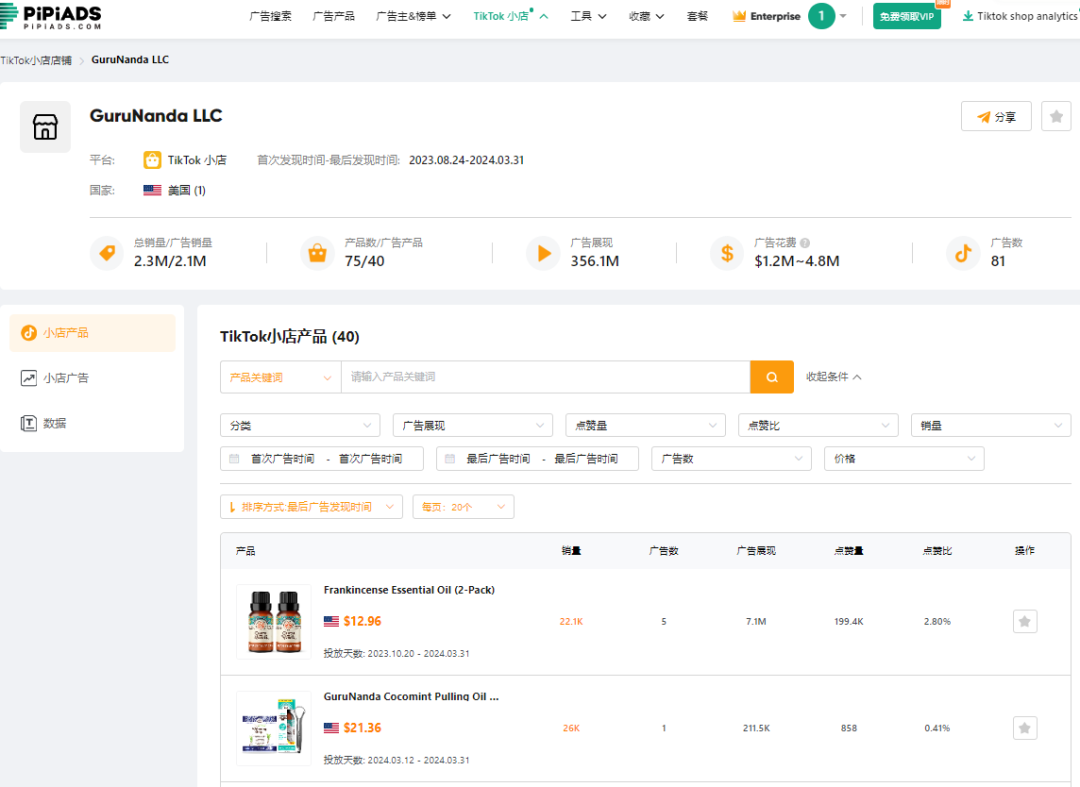Click the $21.36 price

(362, 728)
